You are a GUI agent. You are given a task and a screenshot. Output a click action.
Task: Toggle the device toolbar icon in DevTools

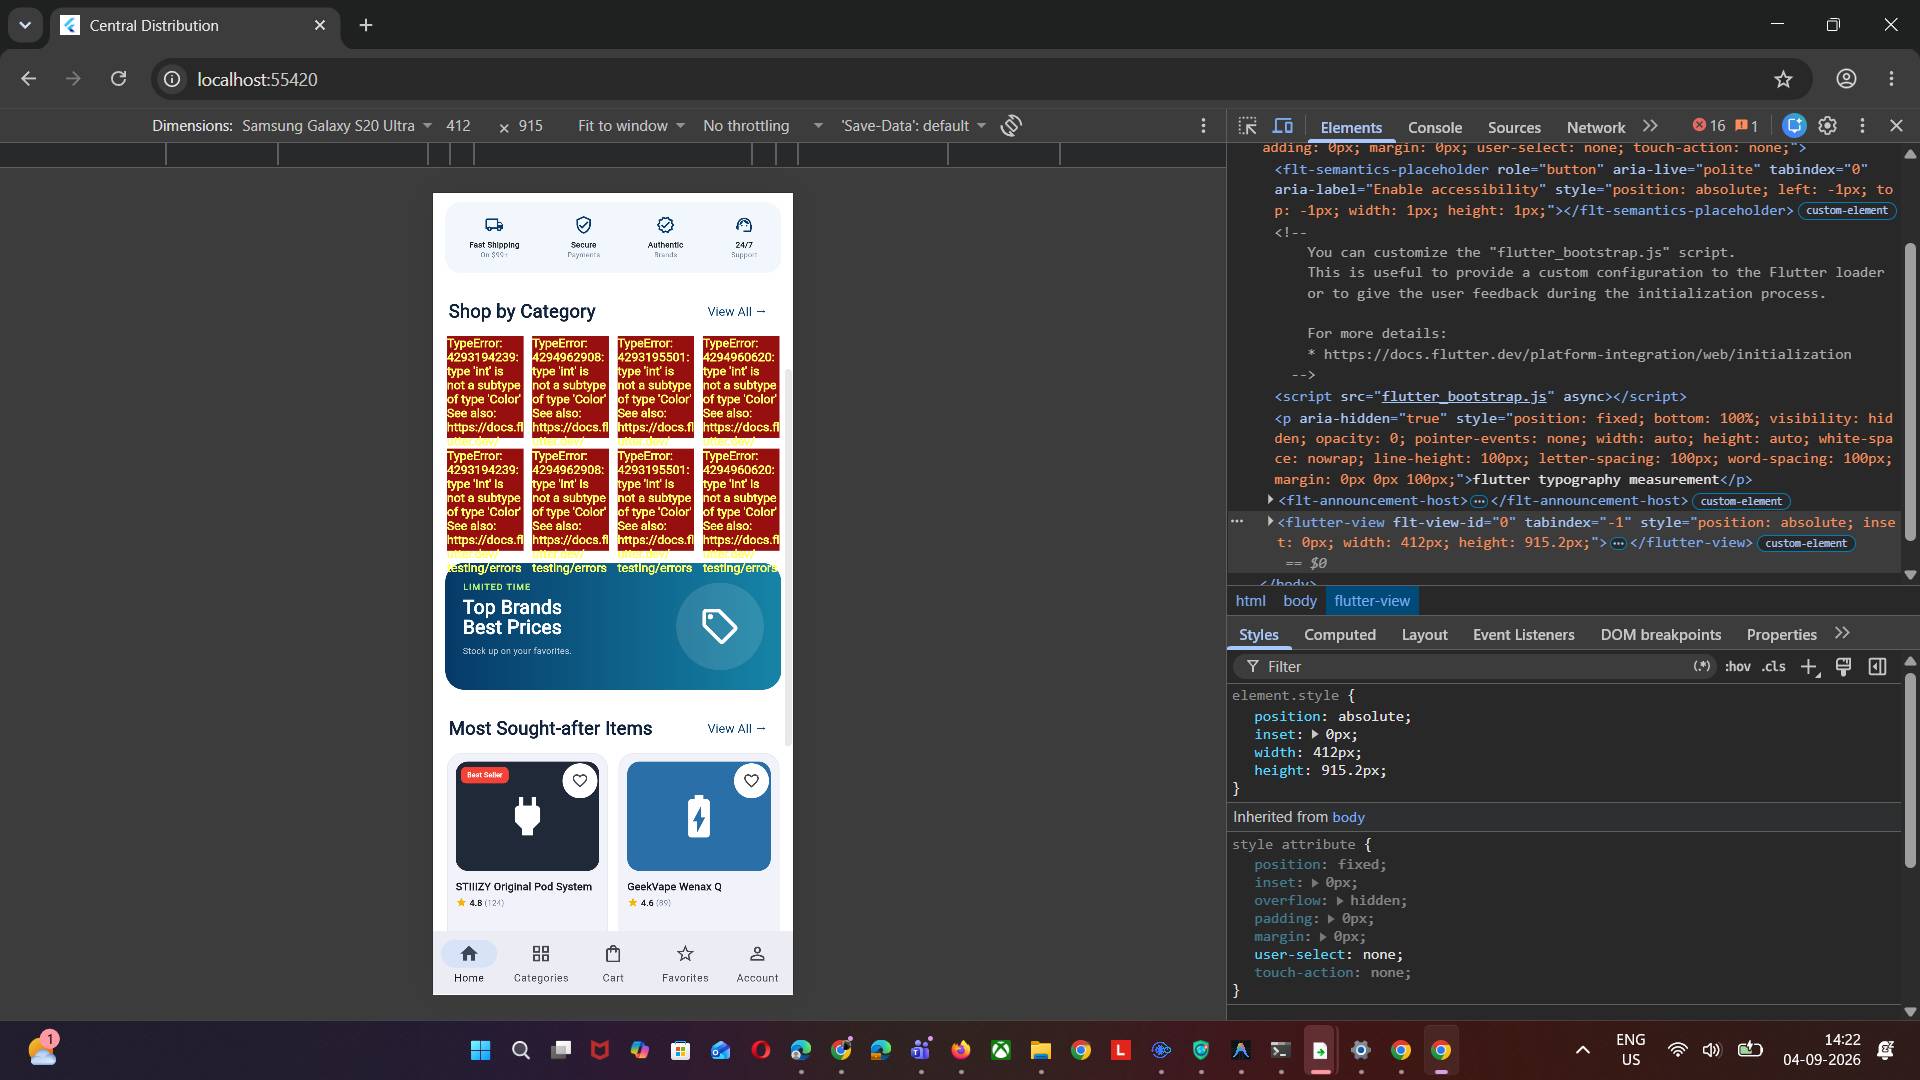[1283, 126]
